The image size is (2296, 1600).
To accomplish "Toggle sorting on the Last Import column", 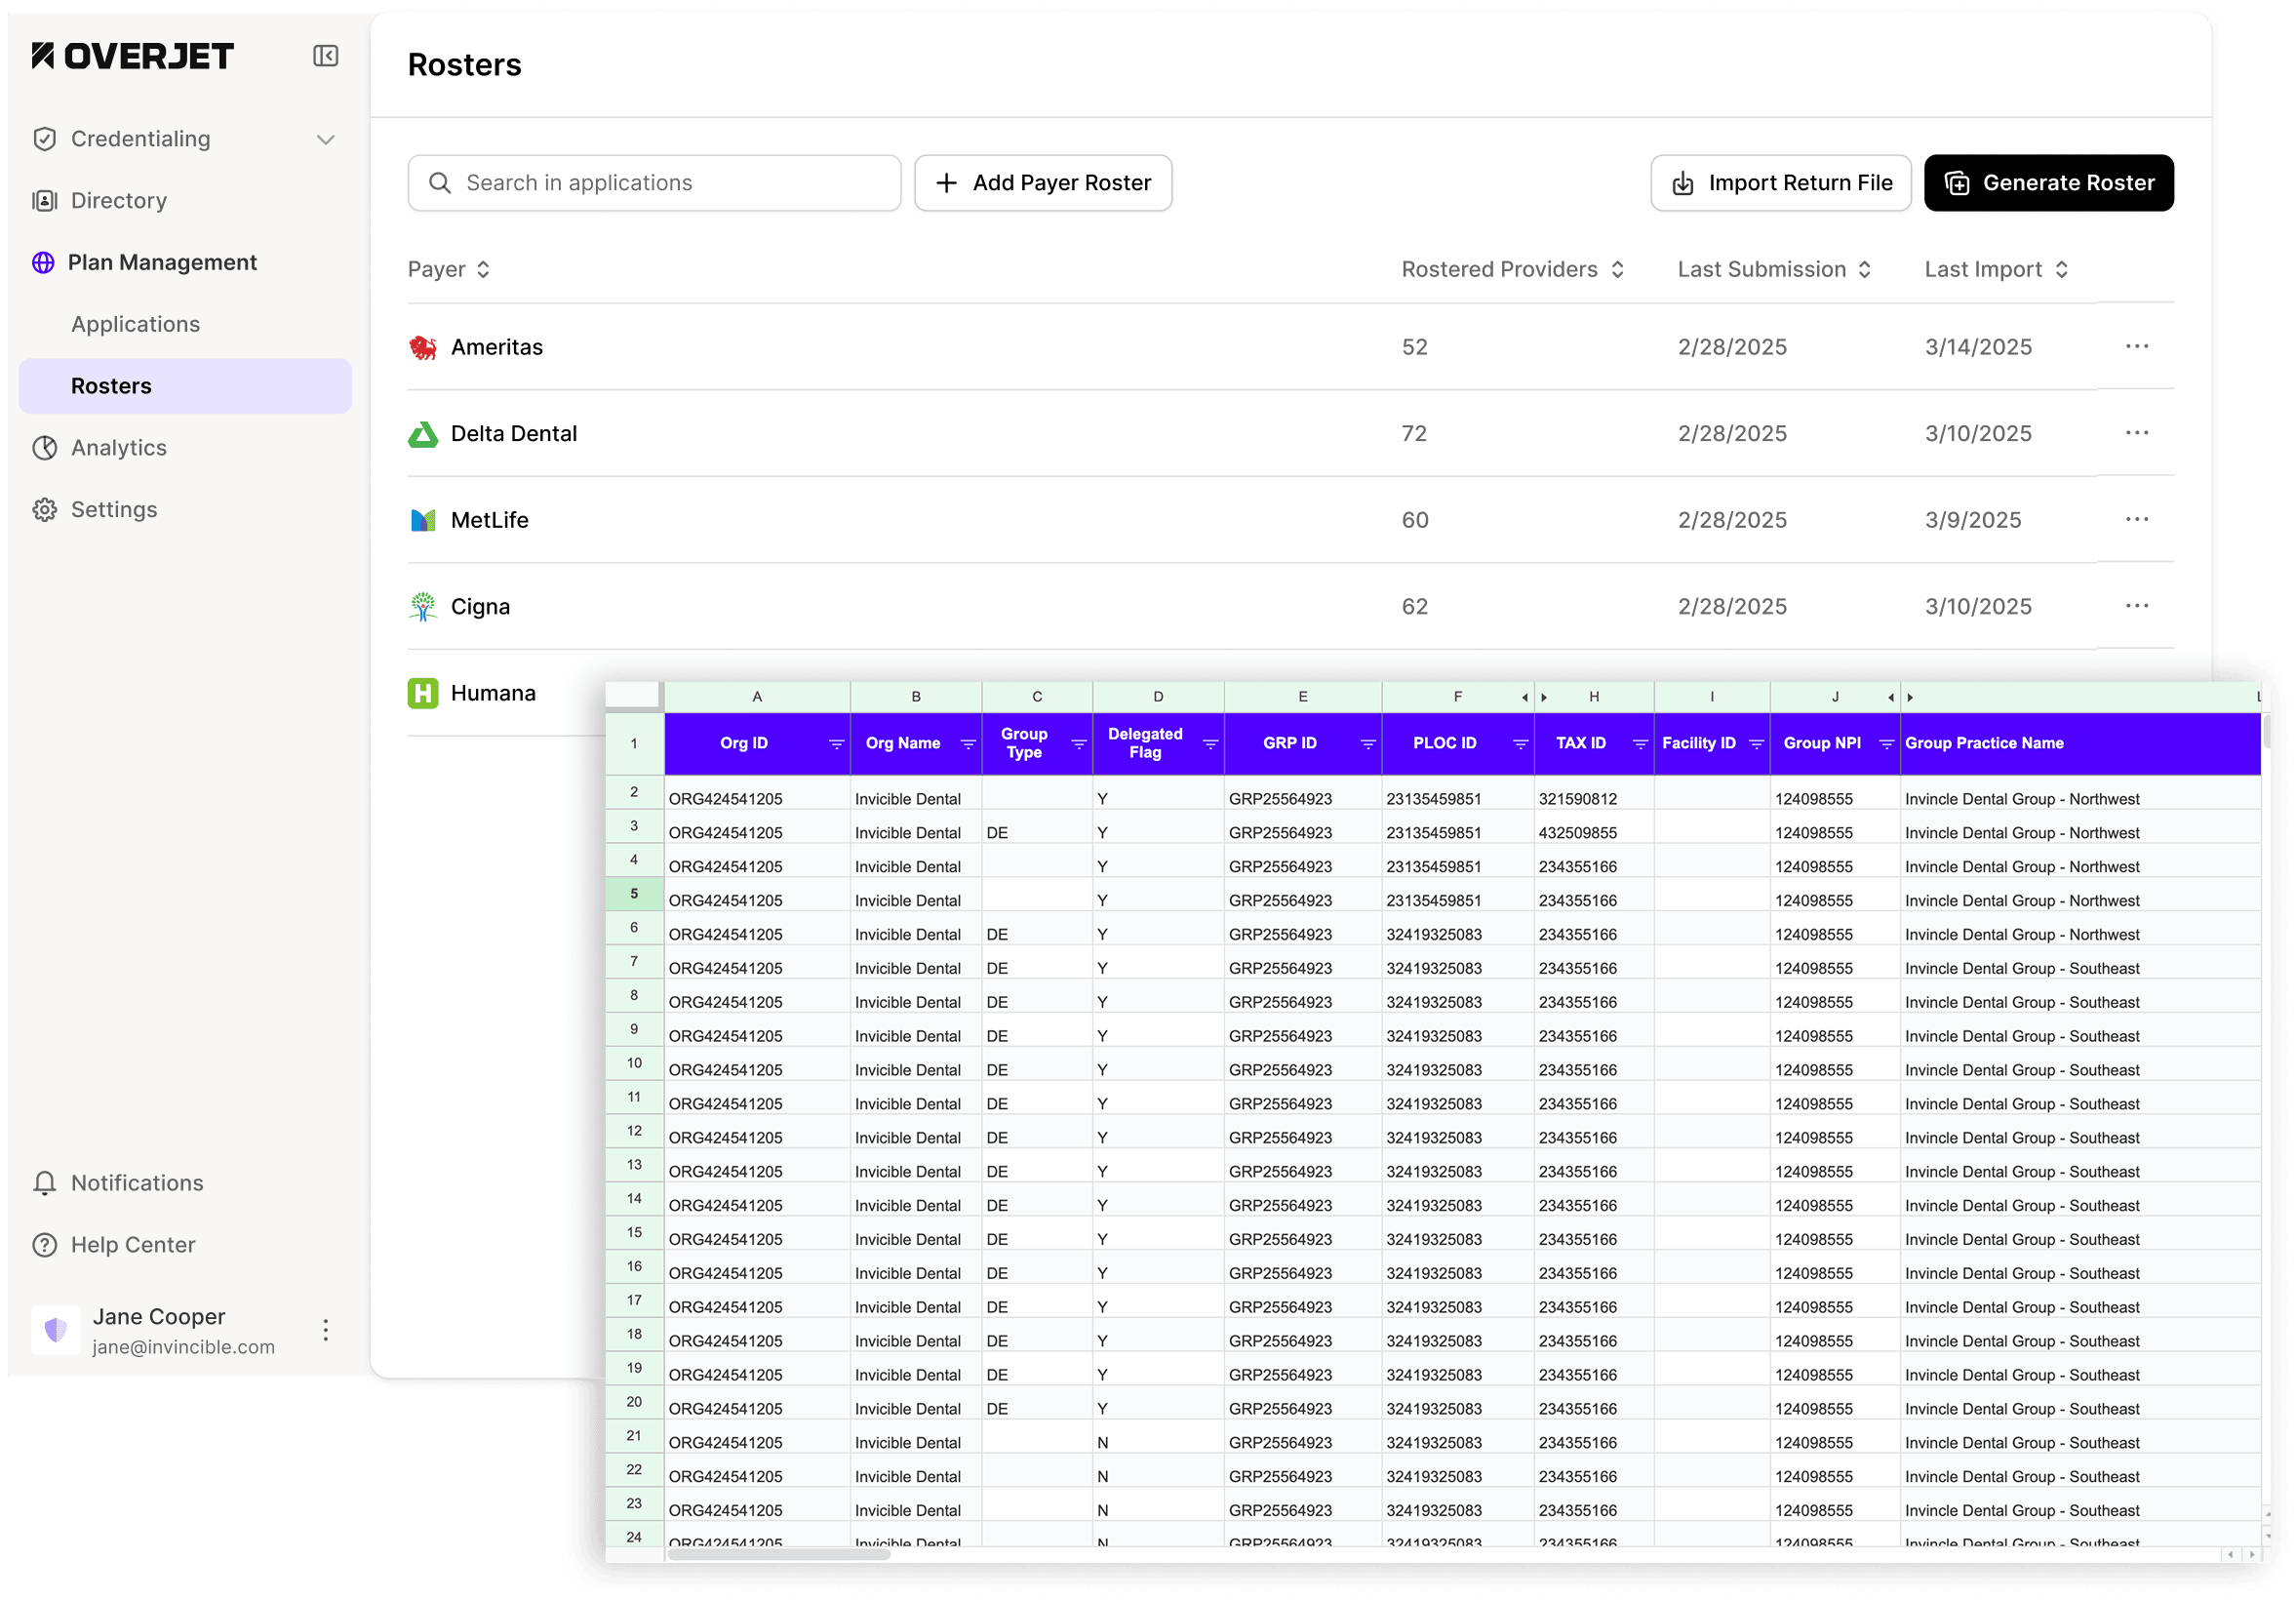I will [x=2061, y=270].
